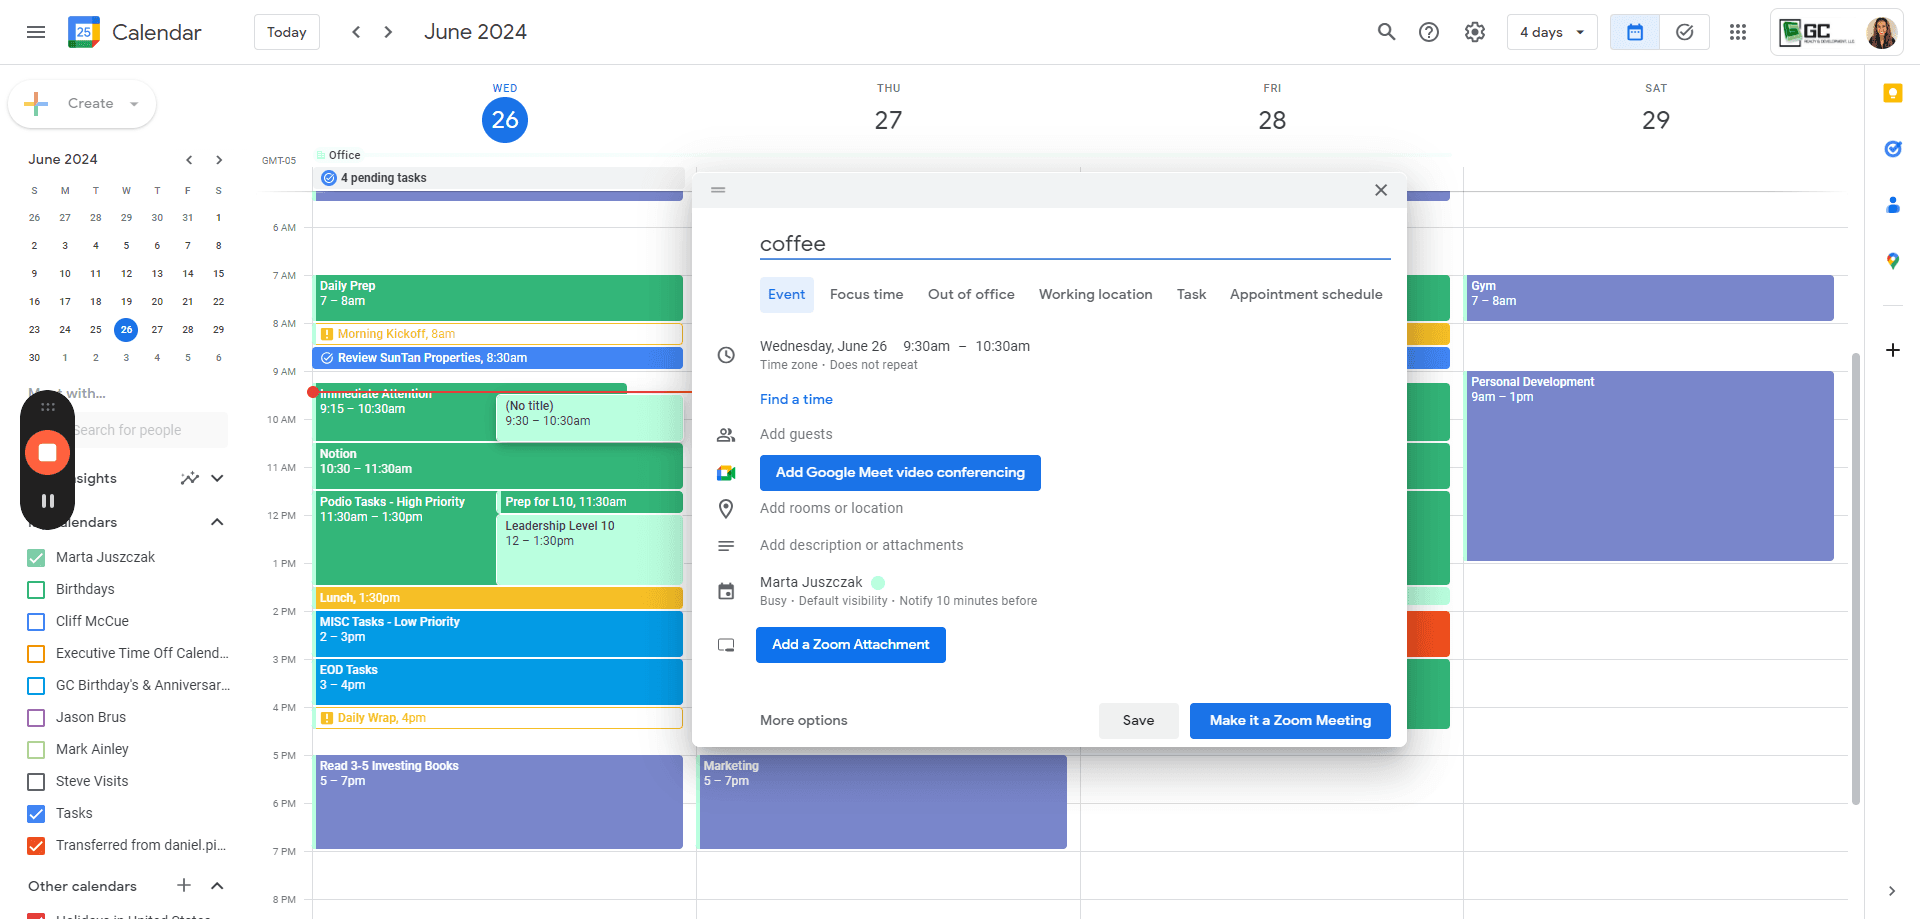Add other calendars plus icon
1920x919 pixels.
184,885
